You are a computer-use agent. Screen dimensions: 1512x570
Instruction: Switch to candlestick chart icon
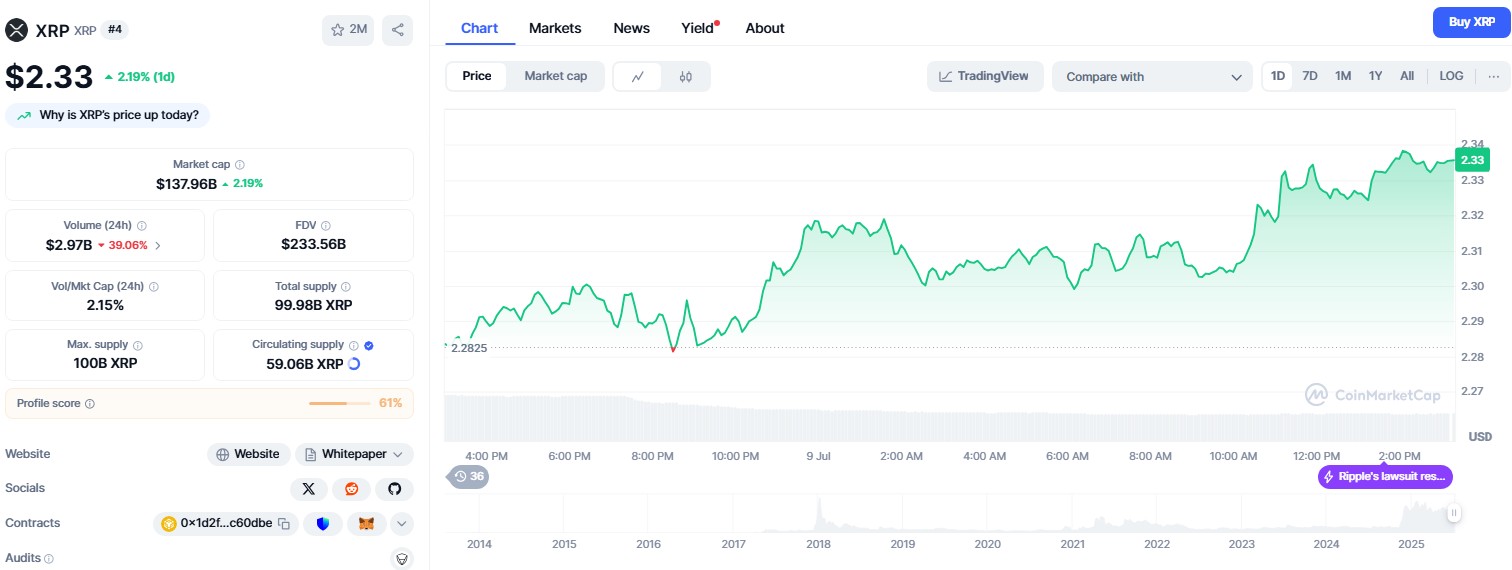[685, 76]
